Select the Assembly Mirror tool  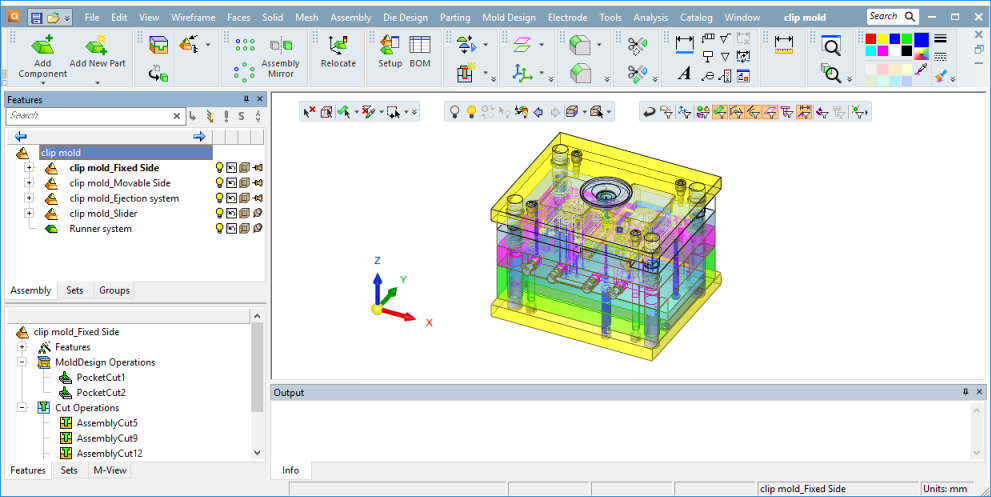281,57
